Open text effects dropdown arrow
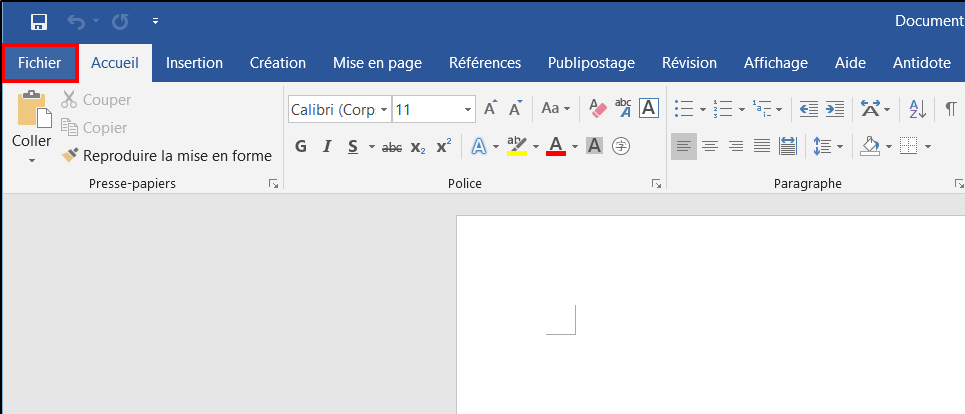The height and width of the screenshot is (414, 965). coord(496,146)
